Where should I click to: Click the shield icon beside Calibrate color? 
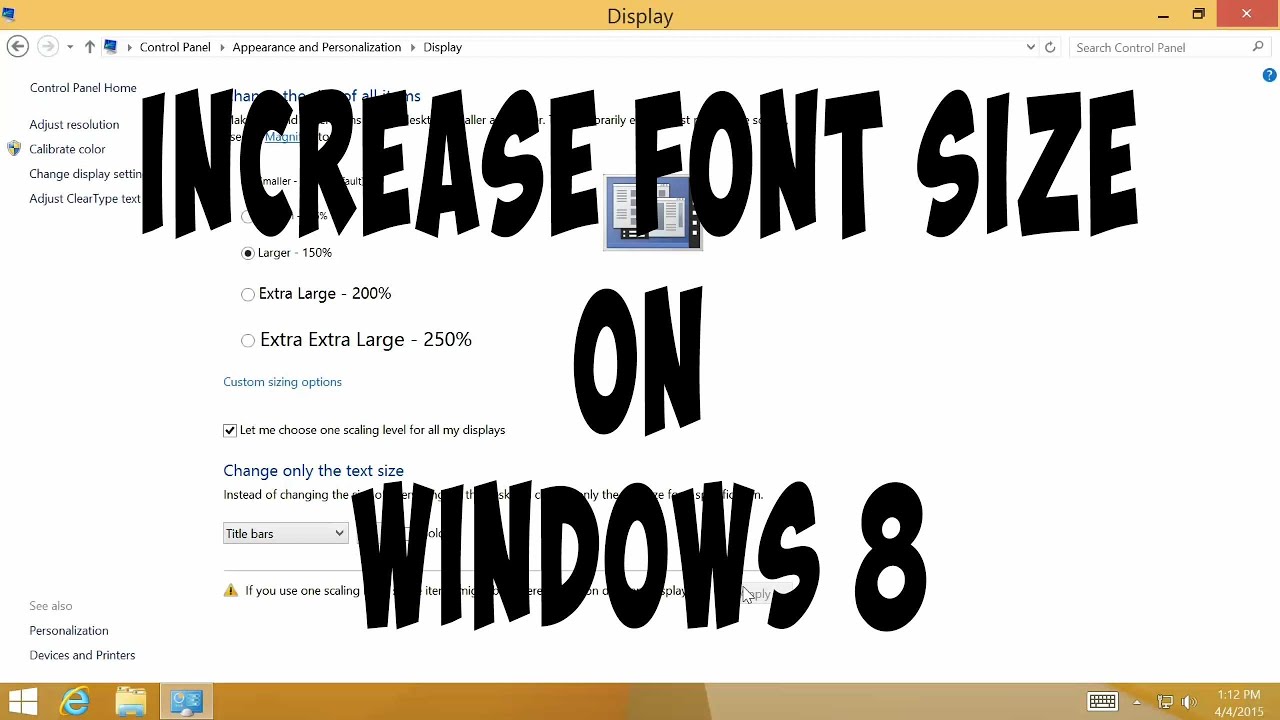[14, 149]
